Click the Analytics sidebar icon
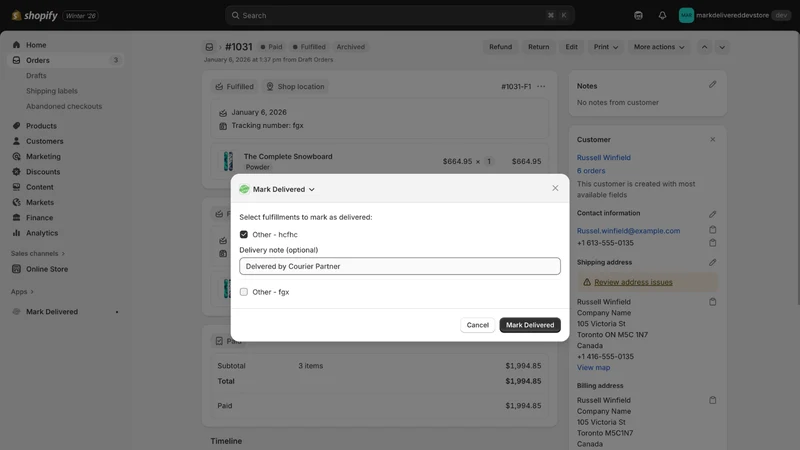The width and height of the screenshot is (800, 450). pos(16,233)
